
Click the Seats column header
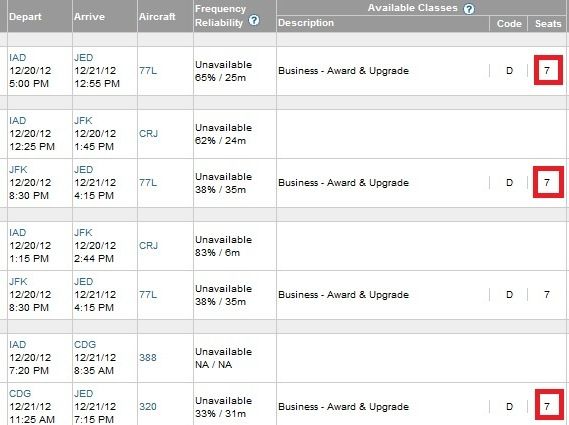(x=548, y=24)
